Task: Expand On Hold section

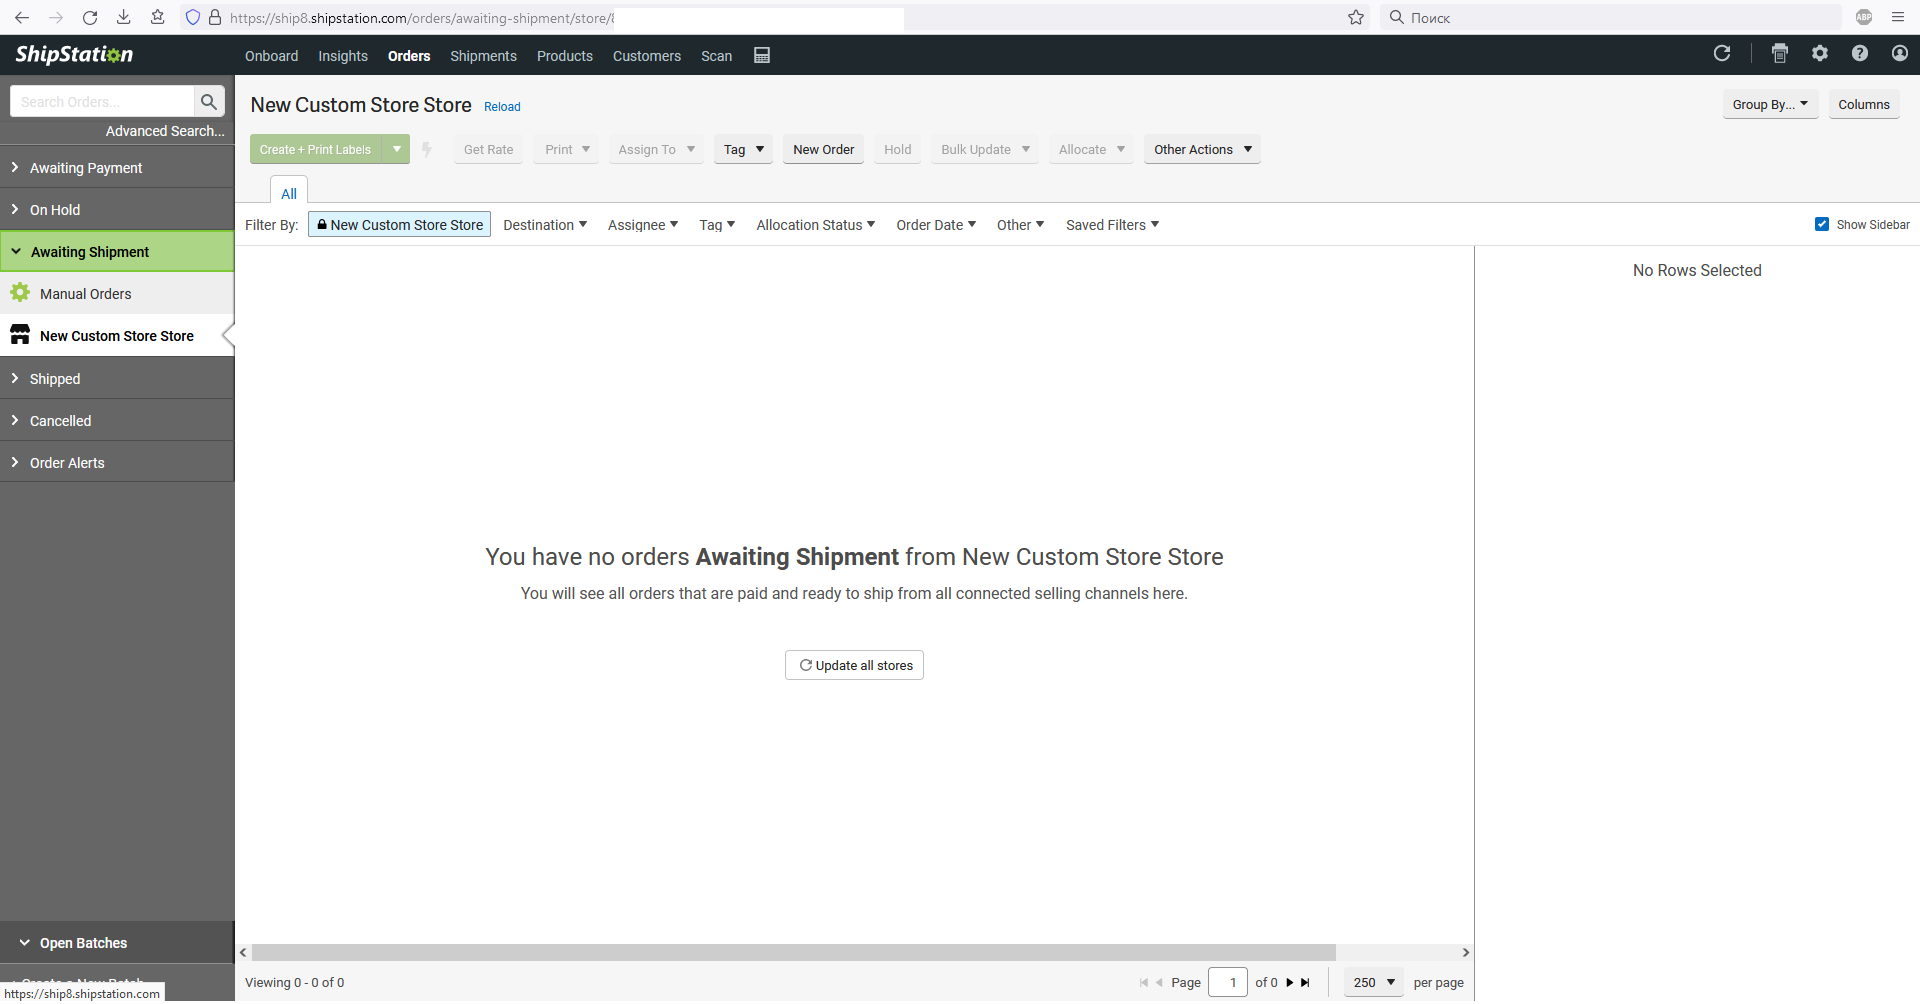Action: (117, 210)
